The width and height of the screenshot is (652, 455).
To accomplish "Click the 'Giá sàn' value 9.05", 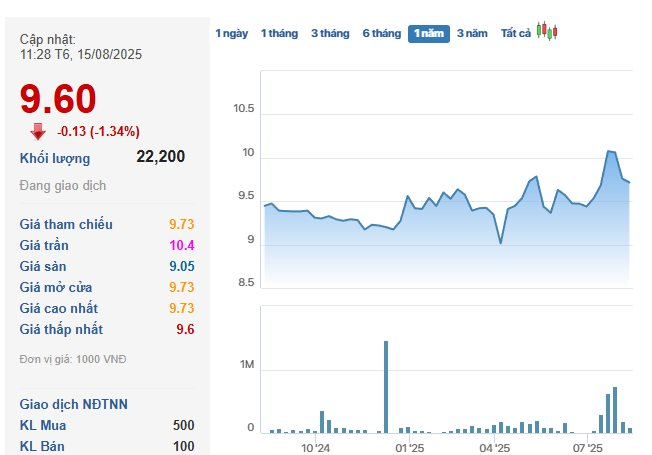I will [x=181, y=266].
